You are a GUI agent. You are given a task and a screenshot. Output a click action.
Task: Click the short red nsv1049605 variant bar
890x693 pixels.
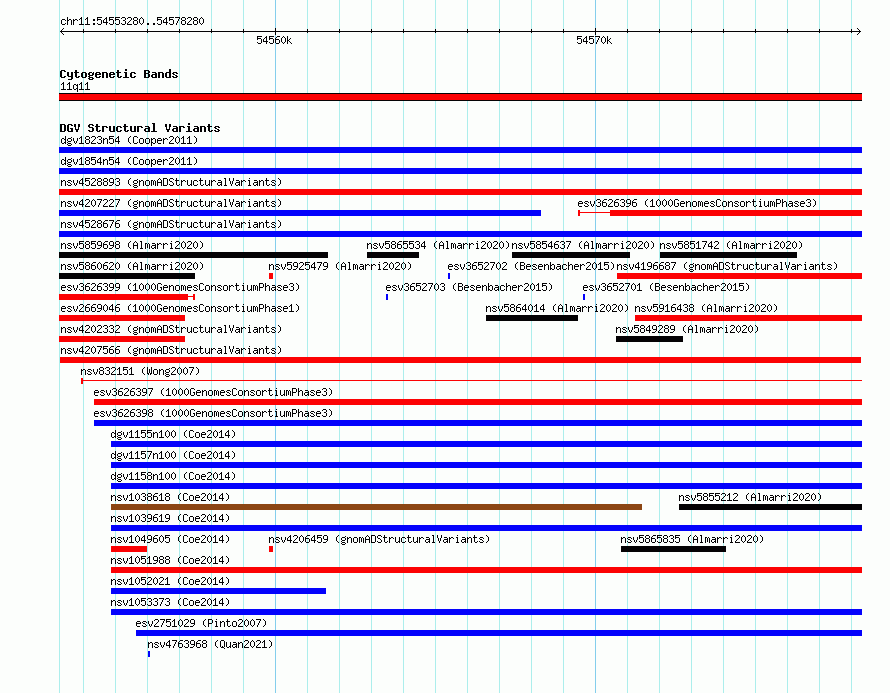tap(129, 549)
